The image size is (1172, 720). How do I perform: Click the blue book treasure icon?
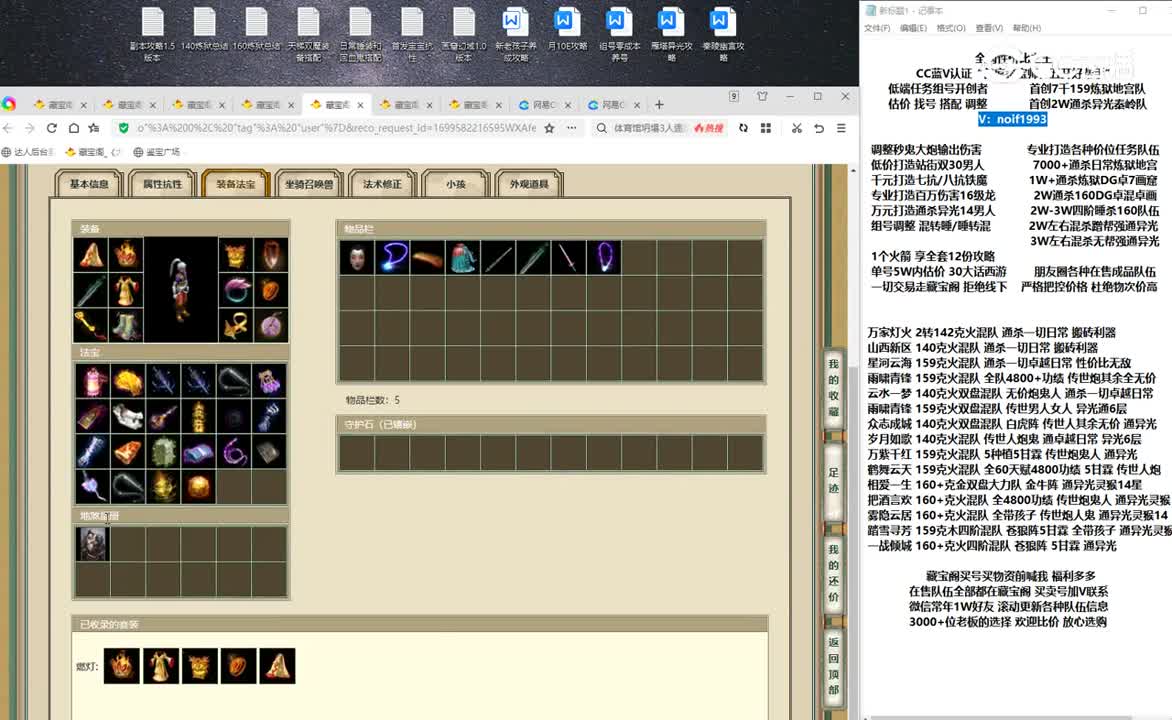(x=198, y=452)
